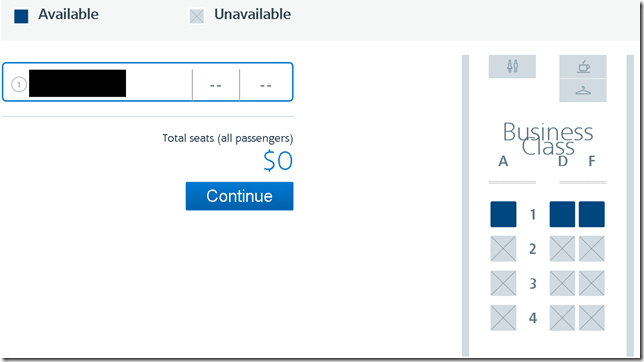Click unavailable seat 2F
The image size is (644, 362).
coord(591,249)
